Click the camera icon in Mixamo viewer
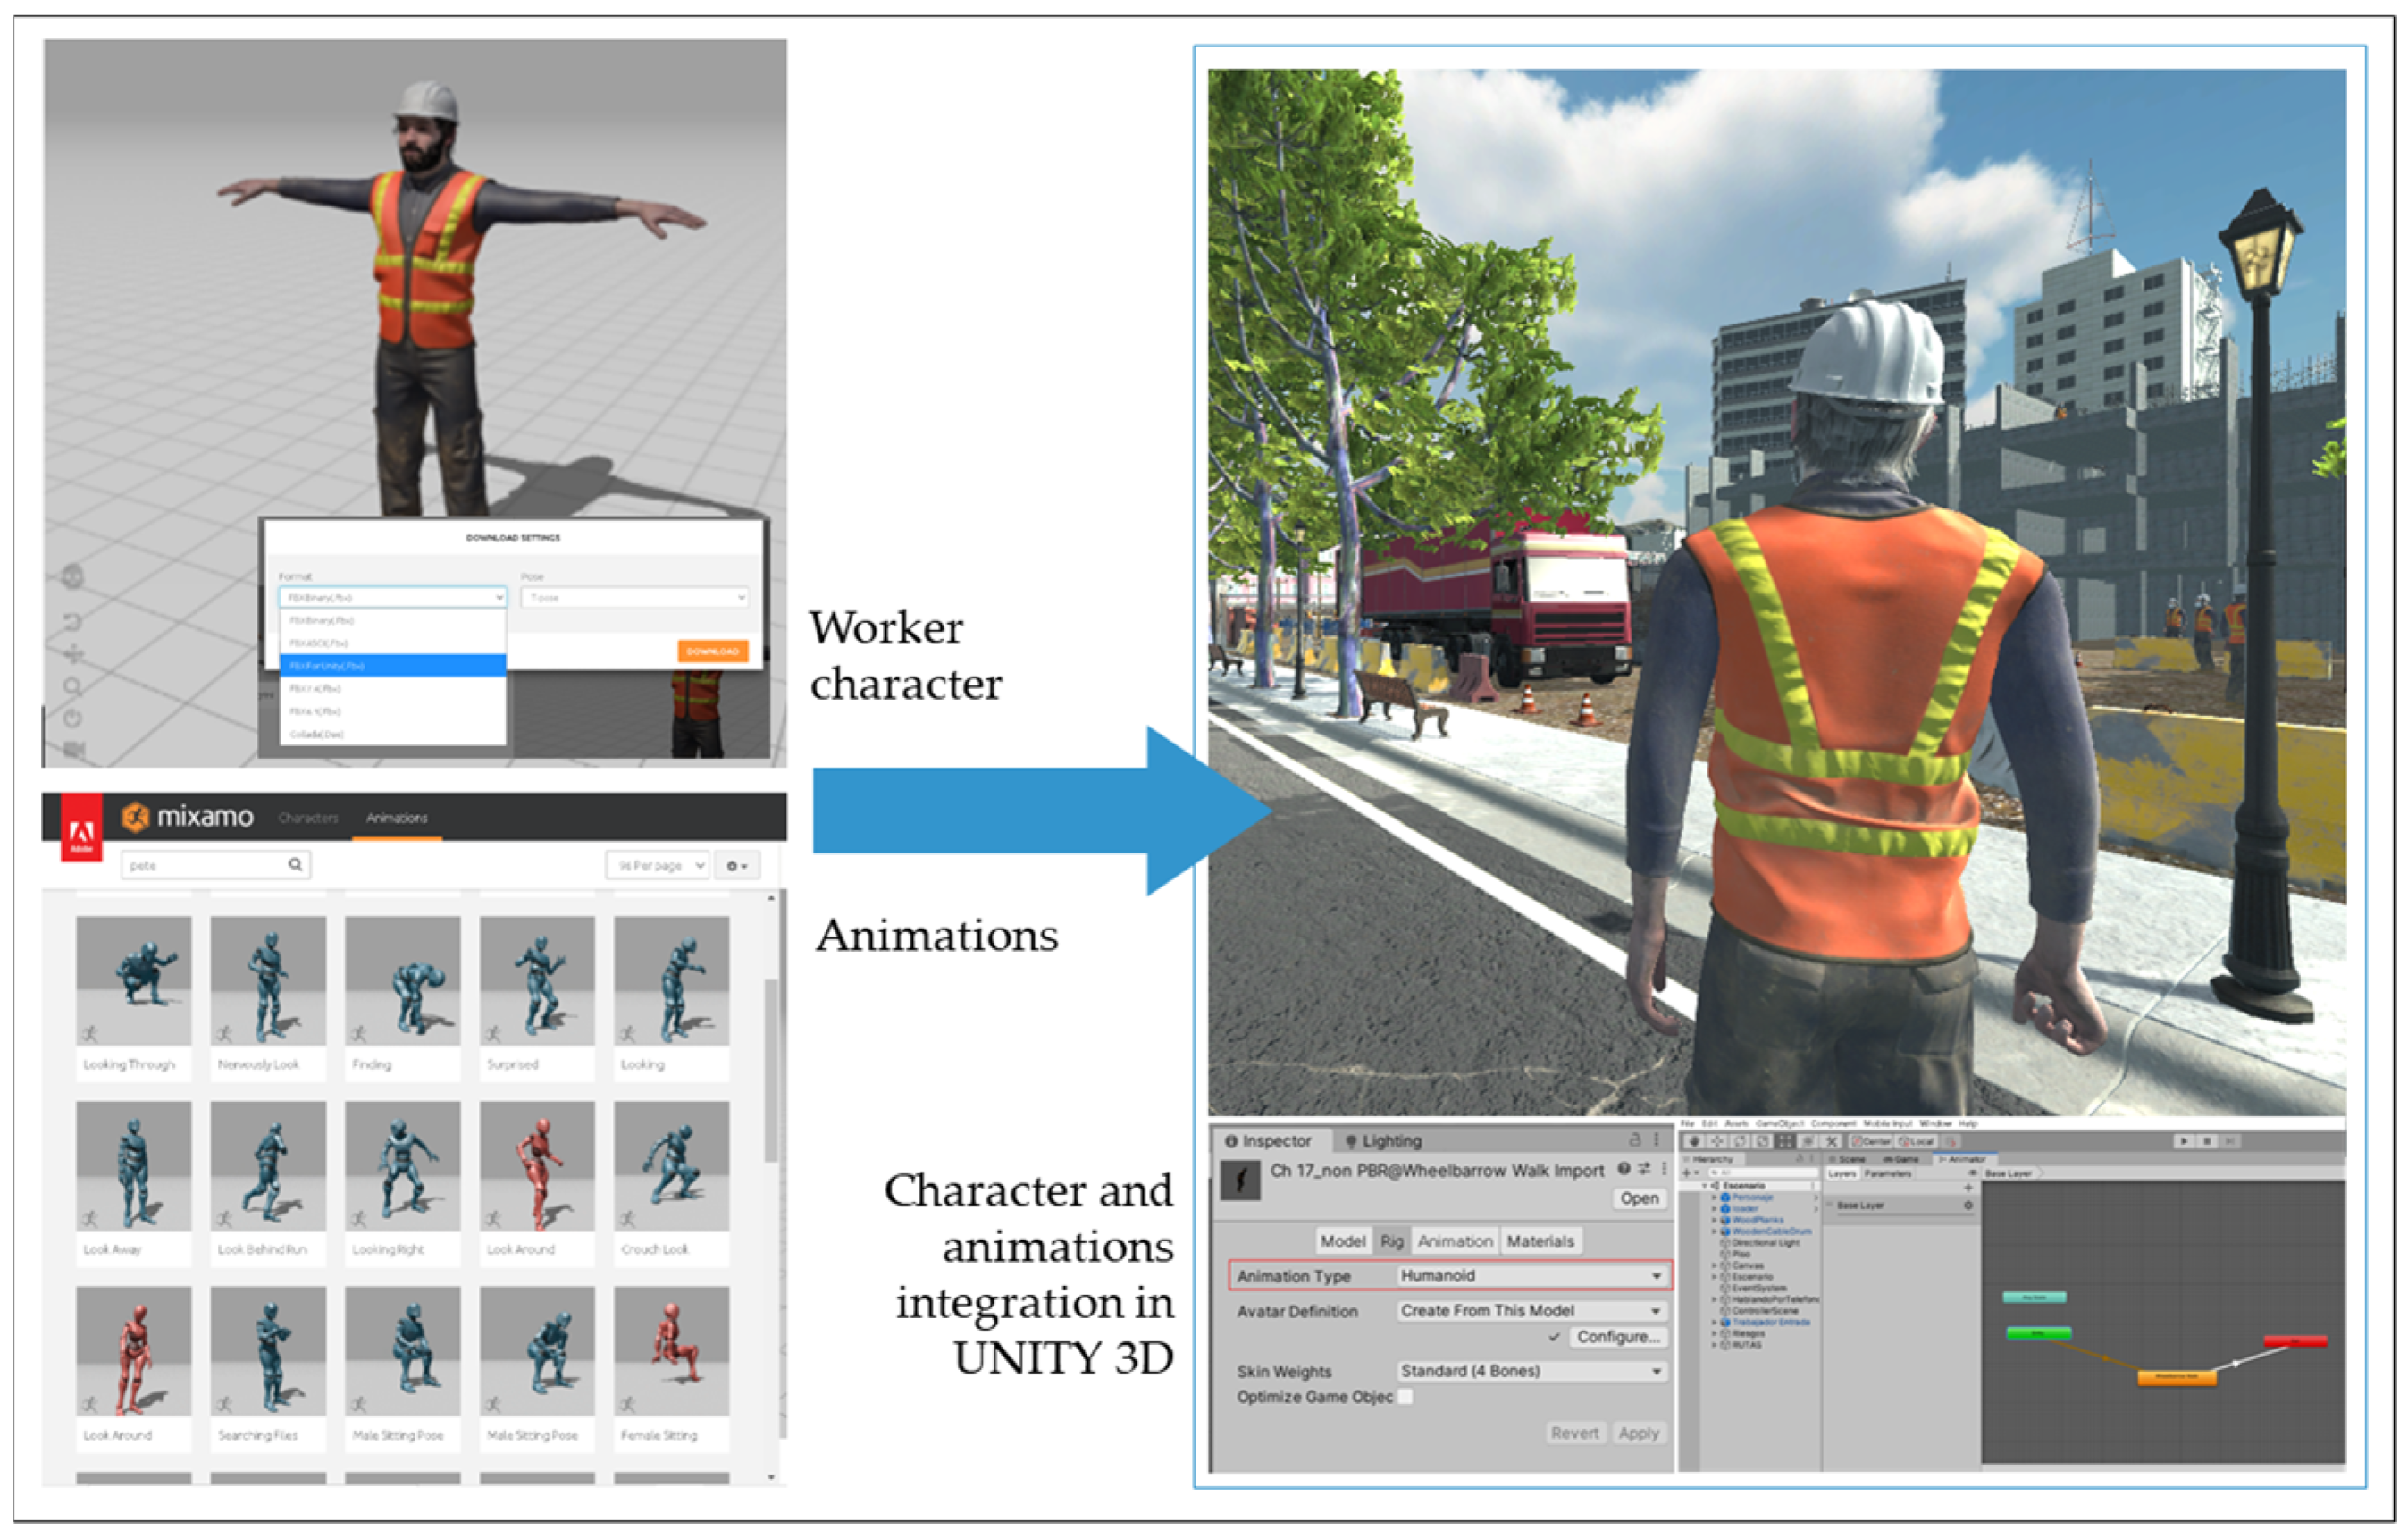Viewport: 2408px width, 1538px height. click(74, 748)
